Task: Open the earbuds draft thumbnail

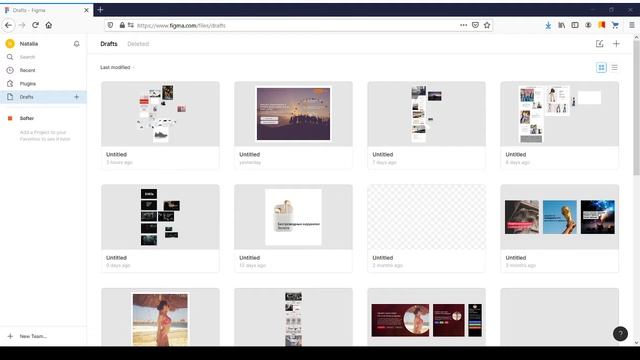Action: pyautogui.click(x=293, y=217)
